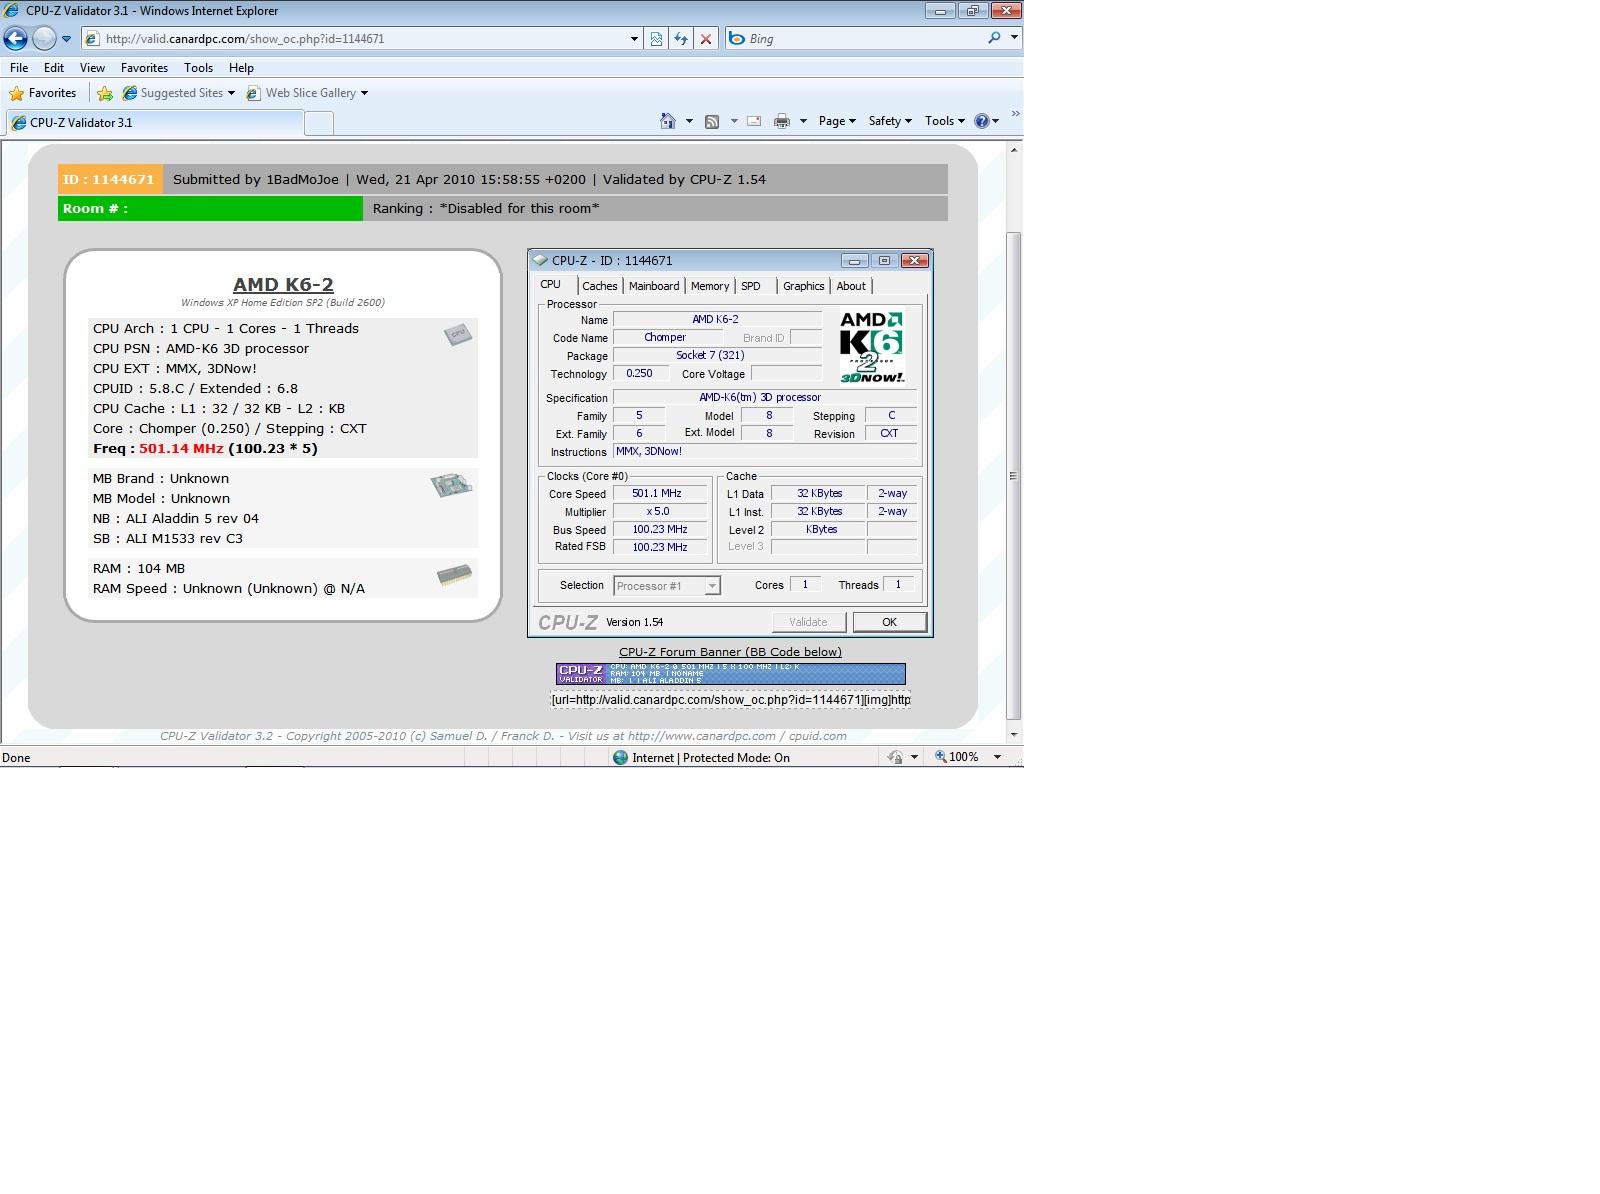This screenshot has width=1600, height=1194.
Task: Click the RSS Feeds icon
Action: pos(712,121)
